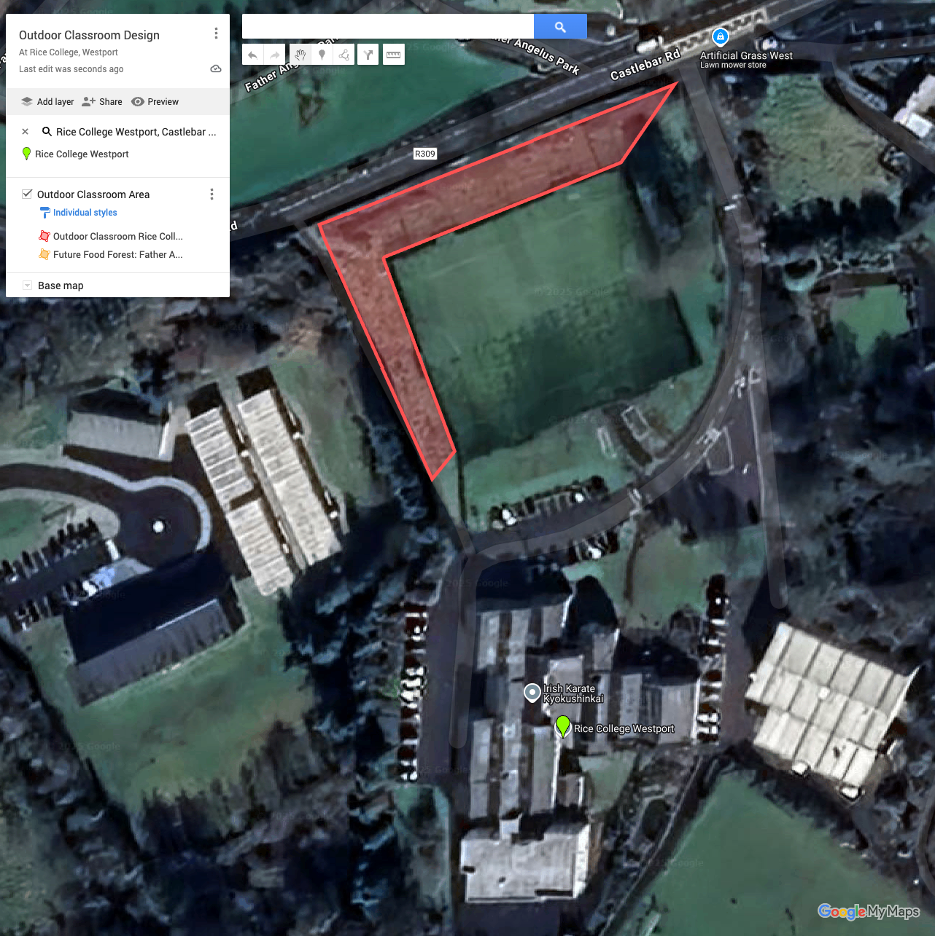Open the Outdoor Classroom Area layer options

coord(212,194)
